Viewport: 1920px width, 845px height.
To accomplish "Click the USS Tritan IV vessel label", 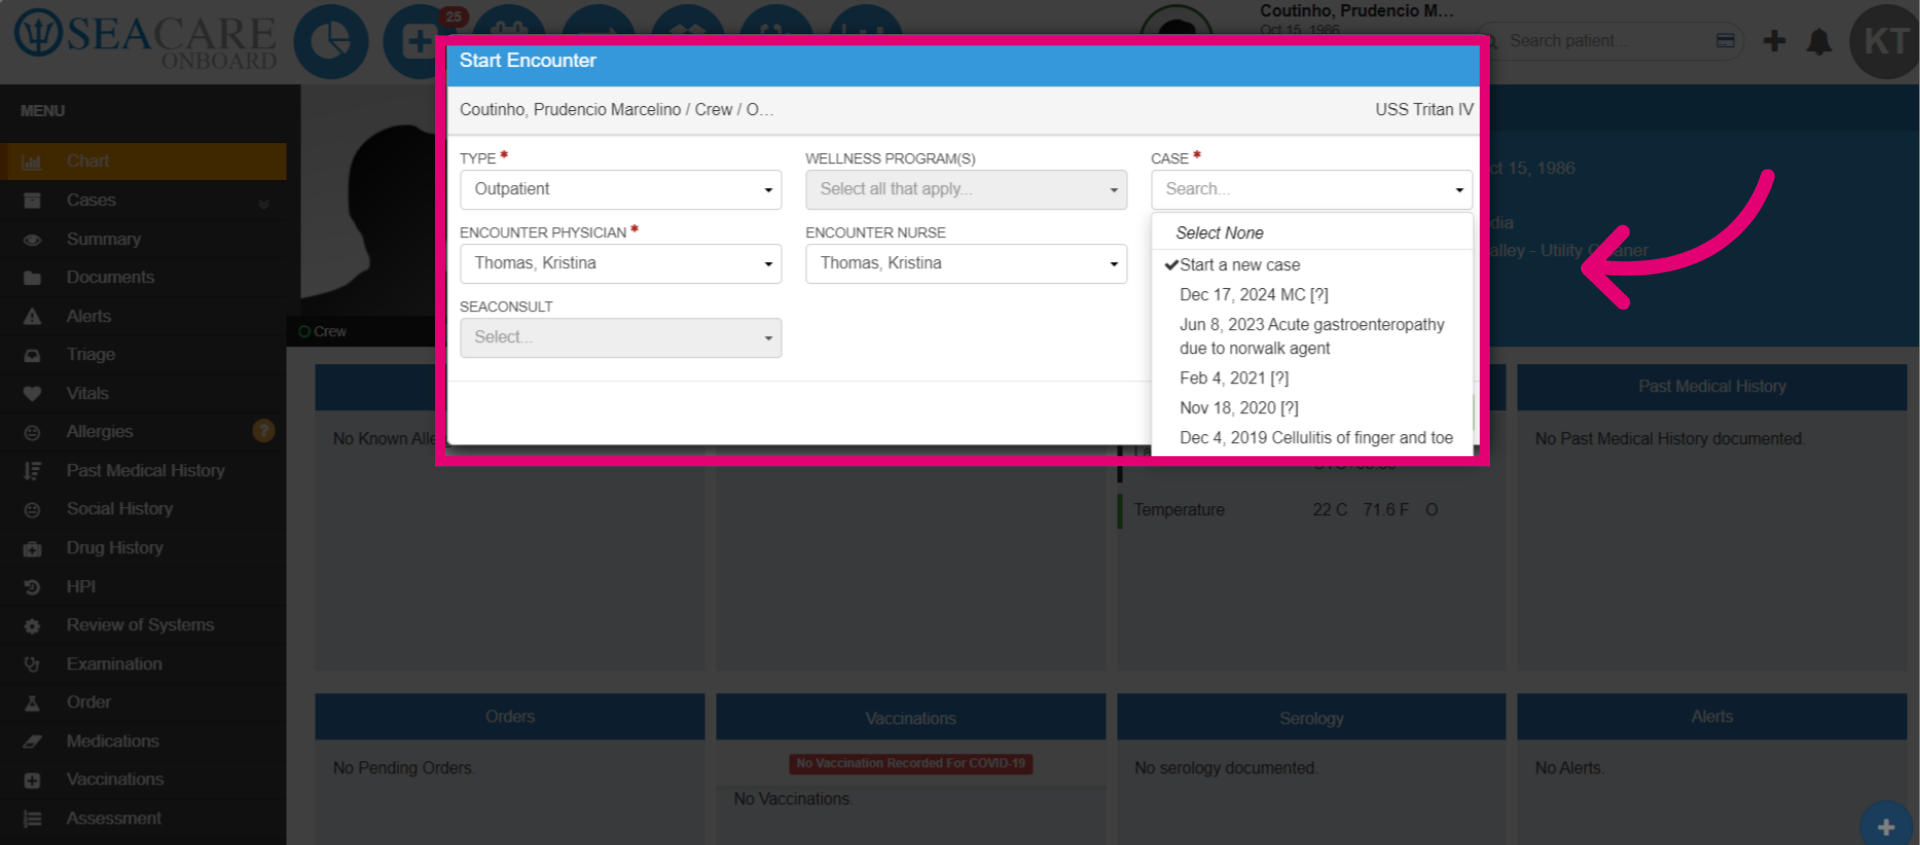I will pos(1424,110).
